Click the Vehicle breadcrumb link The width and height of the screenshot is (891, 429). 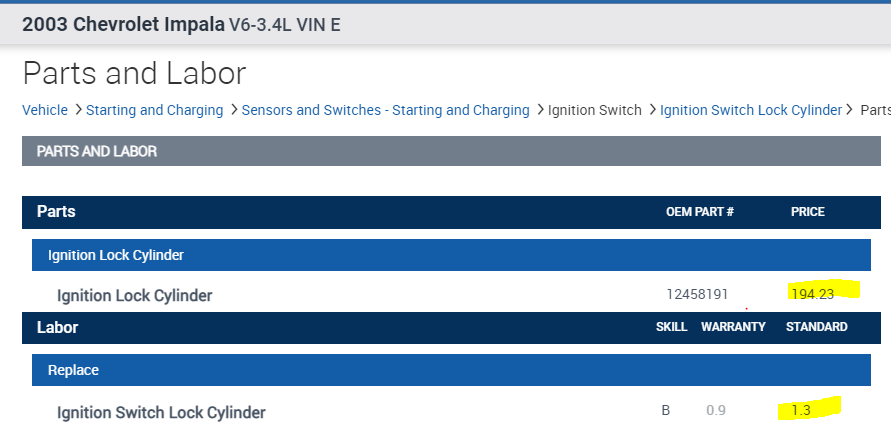45,110
